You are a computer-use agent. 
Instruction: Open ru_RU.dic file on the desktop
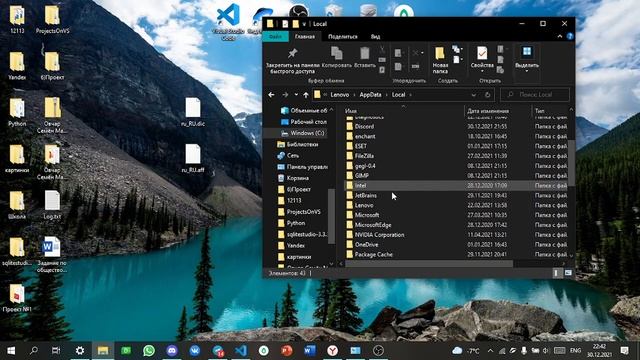193,112
